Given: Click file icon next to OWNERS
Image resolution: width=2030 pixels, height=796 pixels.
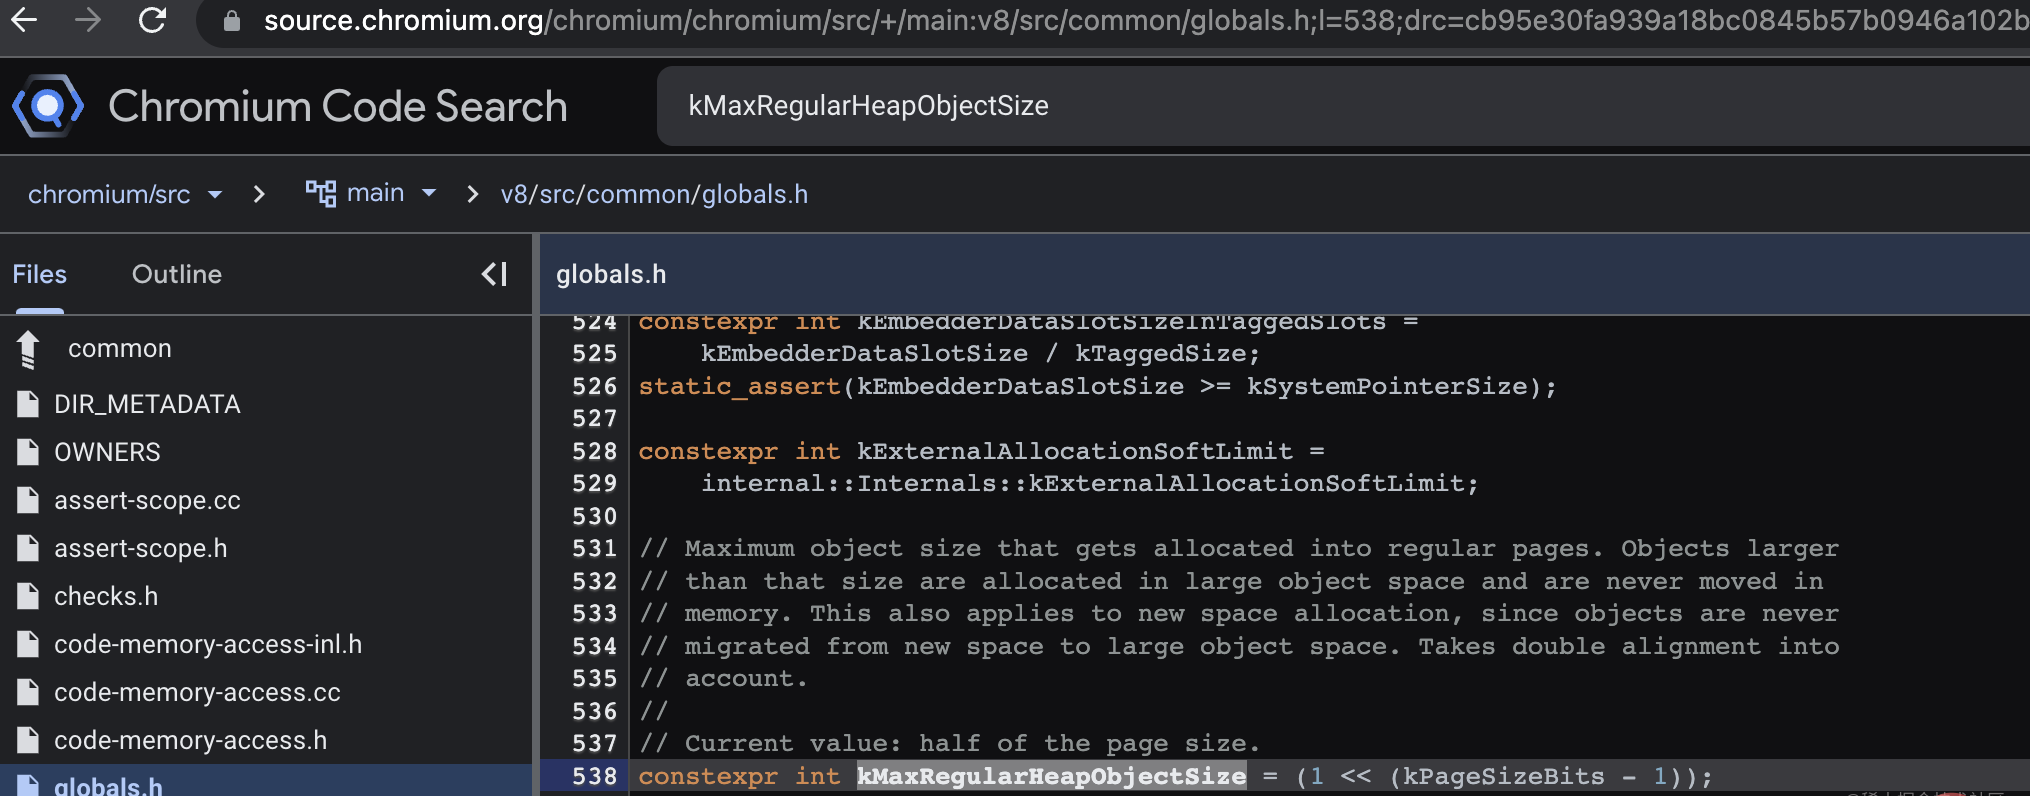Looking at the screenshot, I should (28, 452).
